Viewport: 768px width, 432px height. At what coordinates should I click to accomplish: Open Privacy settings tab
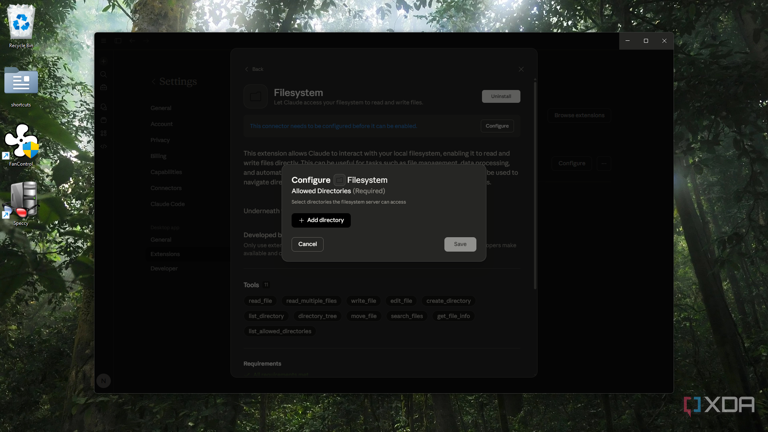[x=160, y=140]
